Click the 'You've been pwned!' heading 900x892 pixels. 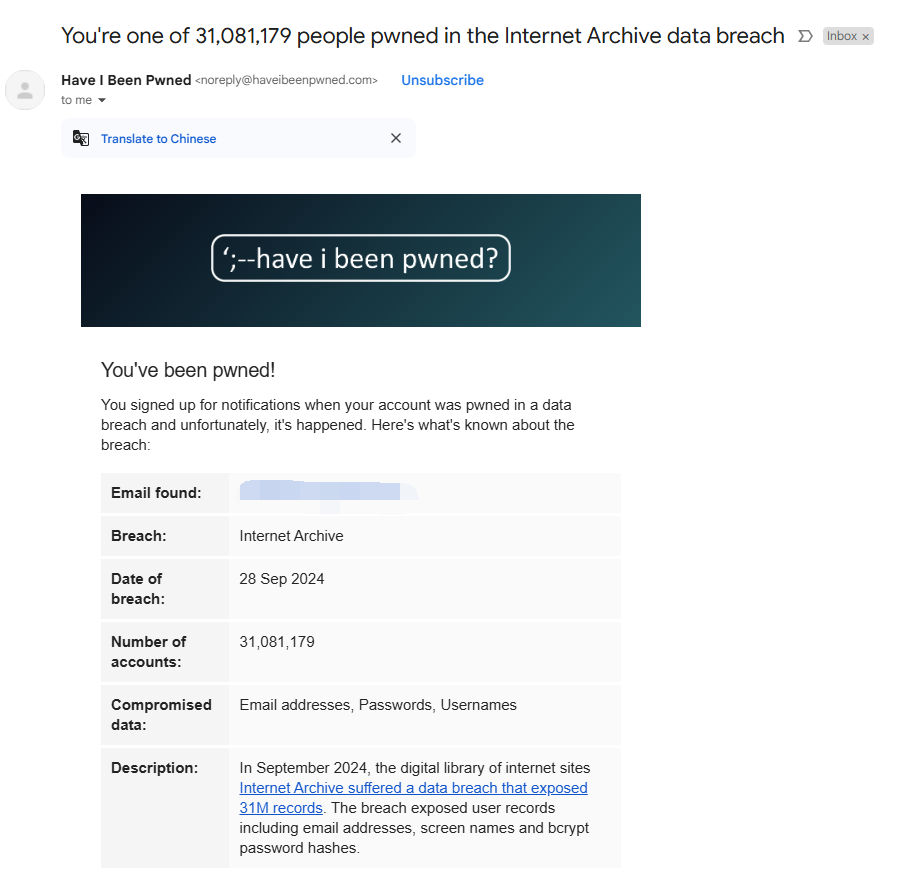coord(188,370)
